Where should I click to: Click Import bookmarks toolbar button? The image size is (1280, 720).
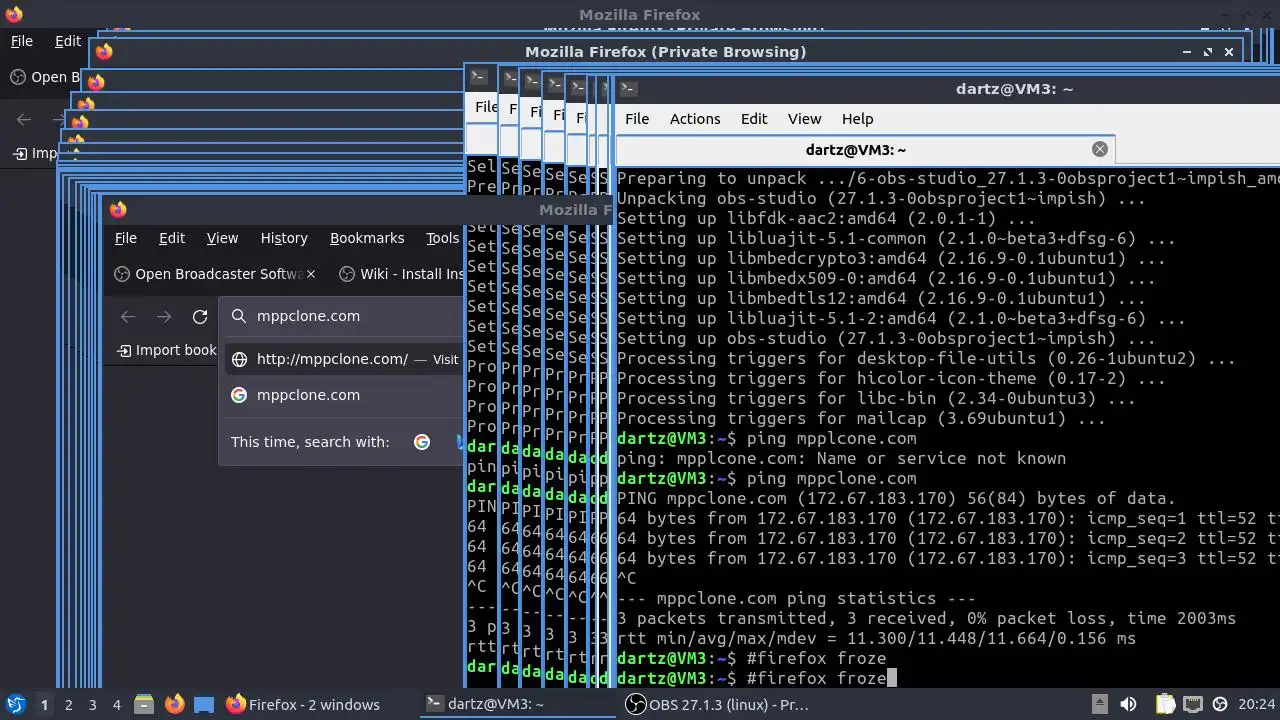(x=167, y=350)
